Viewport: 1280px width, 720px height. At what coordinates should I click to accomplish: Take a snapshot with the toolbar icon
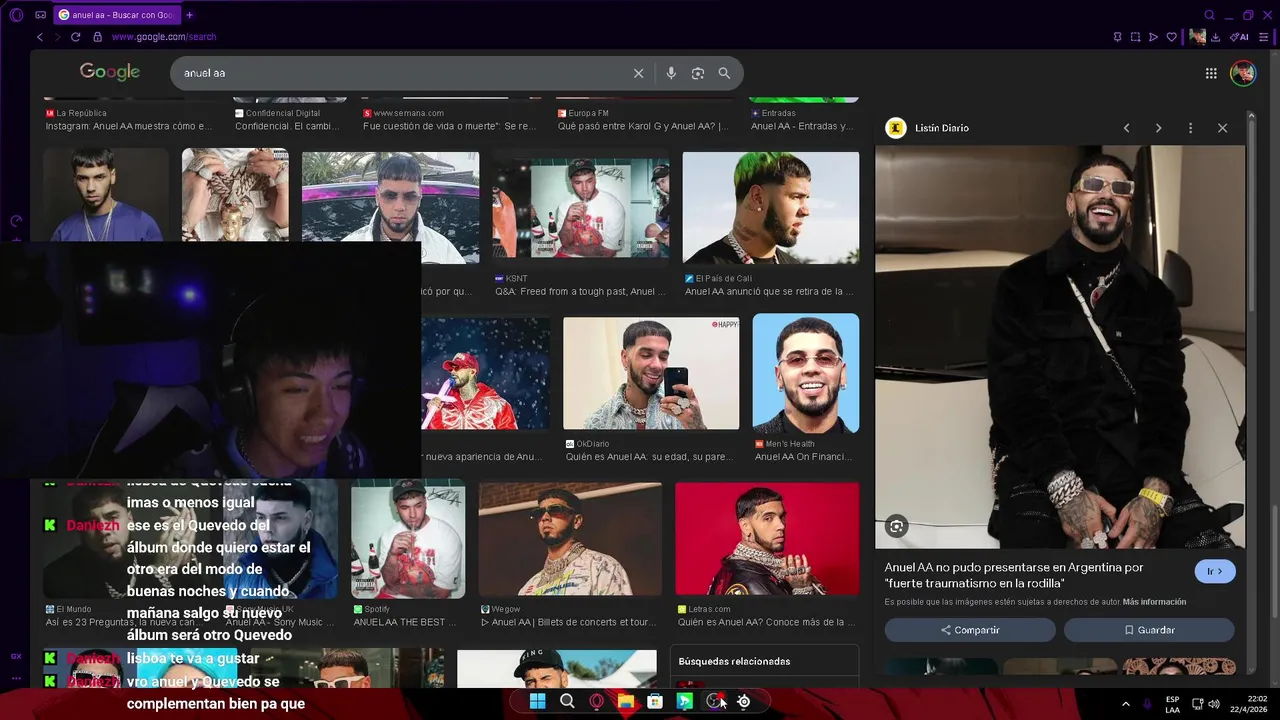coord(1135,37)
